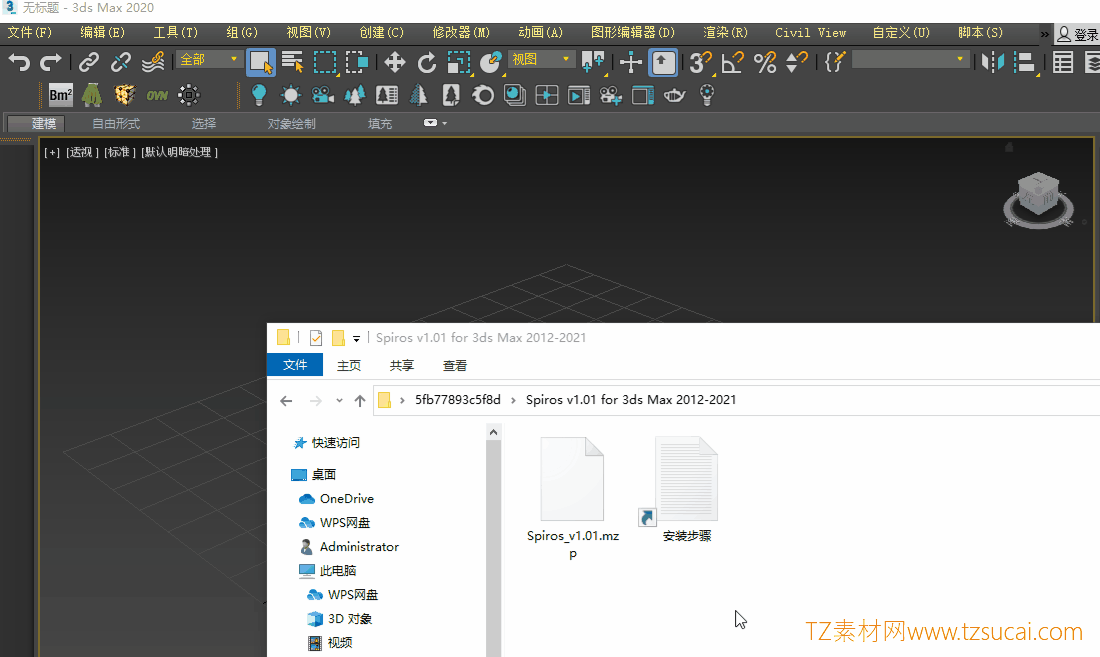Switch to the 对象绘制 ribbon tab

coord(291,123)
